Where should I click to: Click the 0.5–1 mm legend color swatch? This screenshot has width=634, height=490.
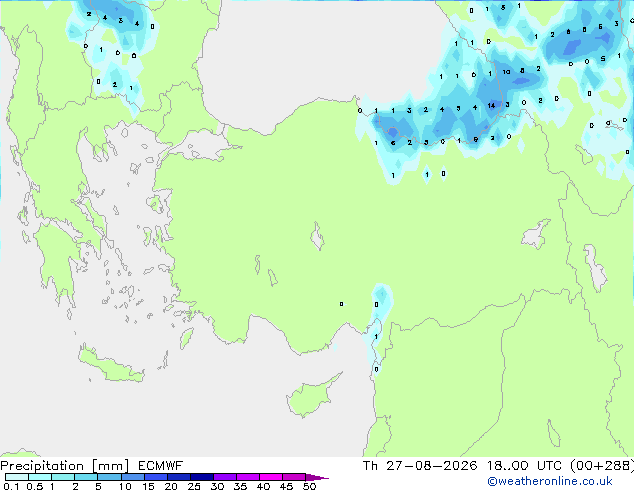[40, 477]
